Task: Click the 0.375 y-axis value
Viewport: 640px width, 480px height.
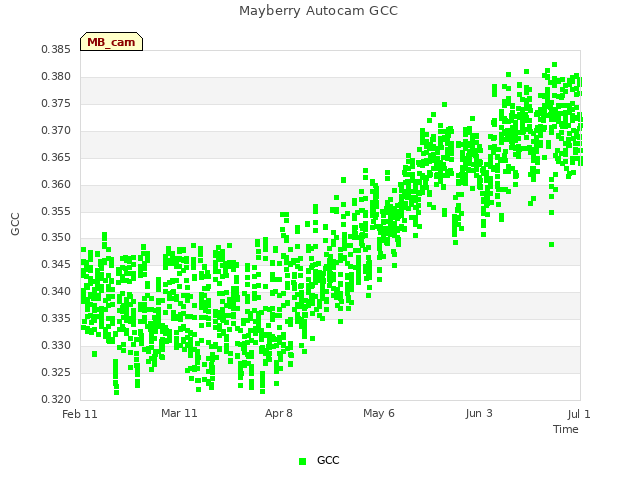Action: pos(56,103)
